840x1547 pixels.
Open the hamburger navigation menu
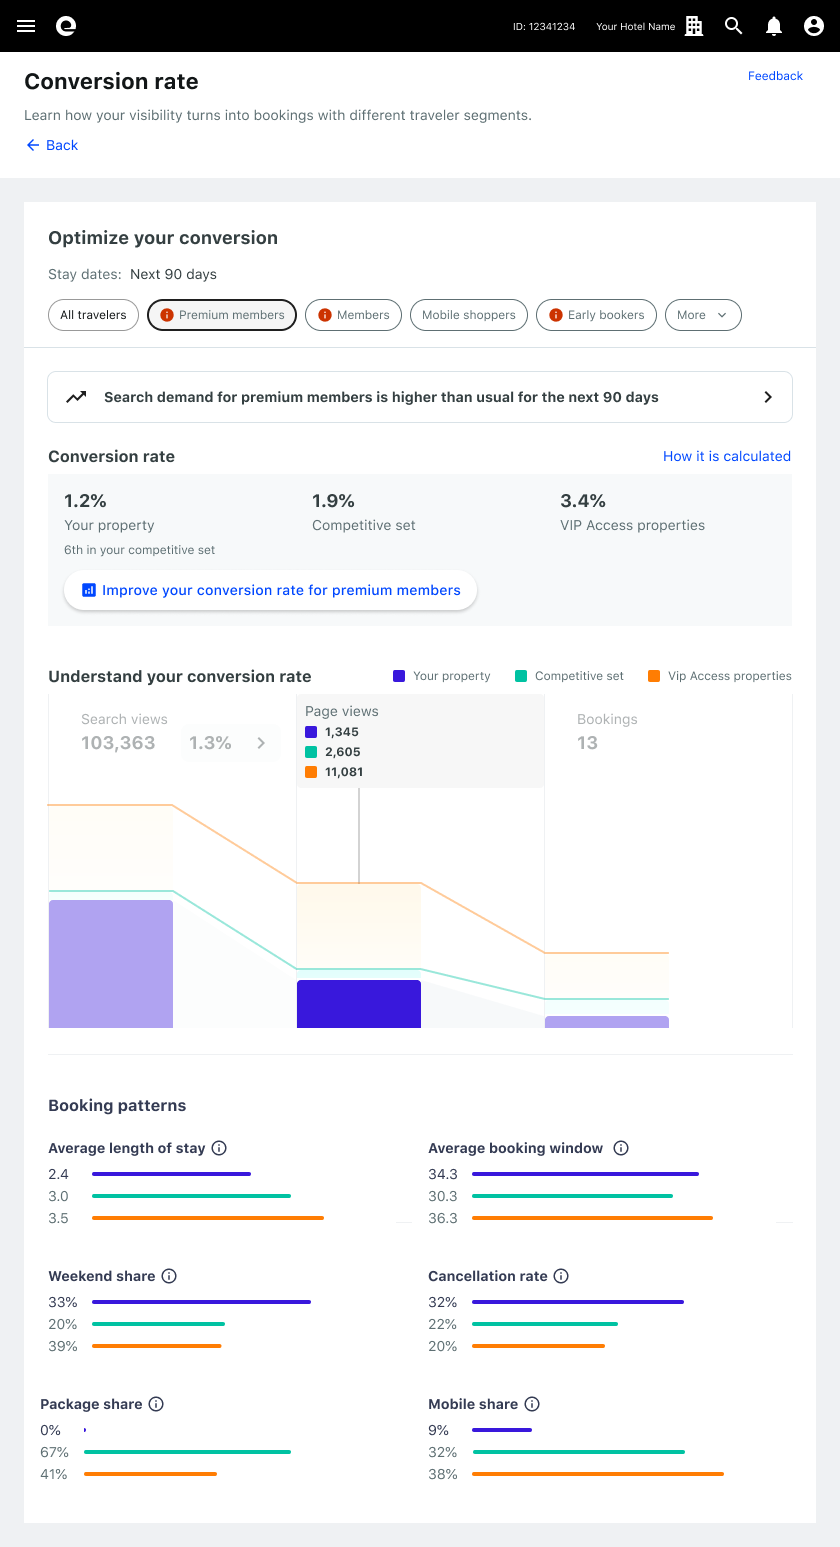(x=26, y=26)
